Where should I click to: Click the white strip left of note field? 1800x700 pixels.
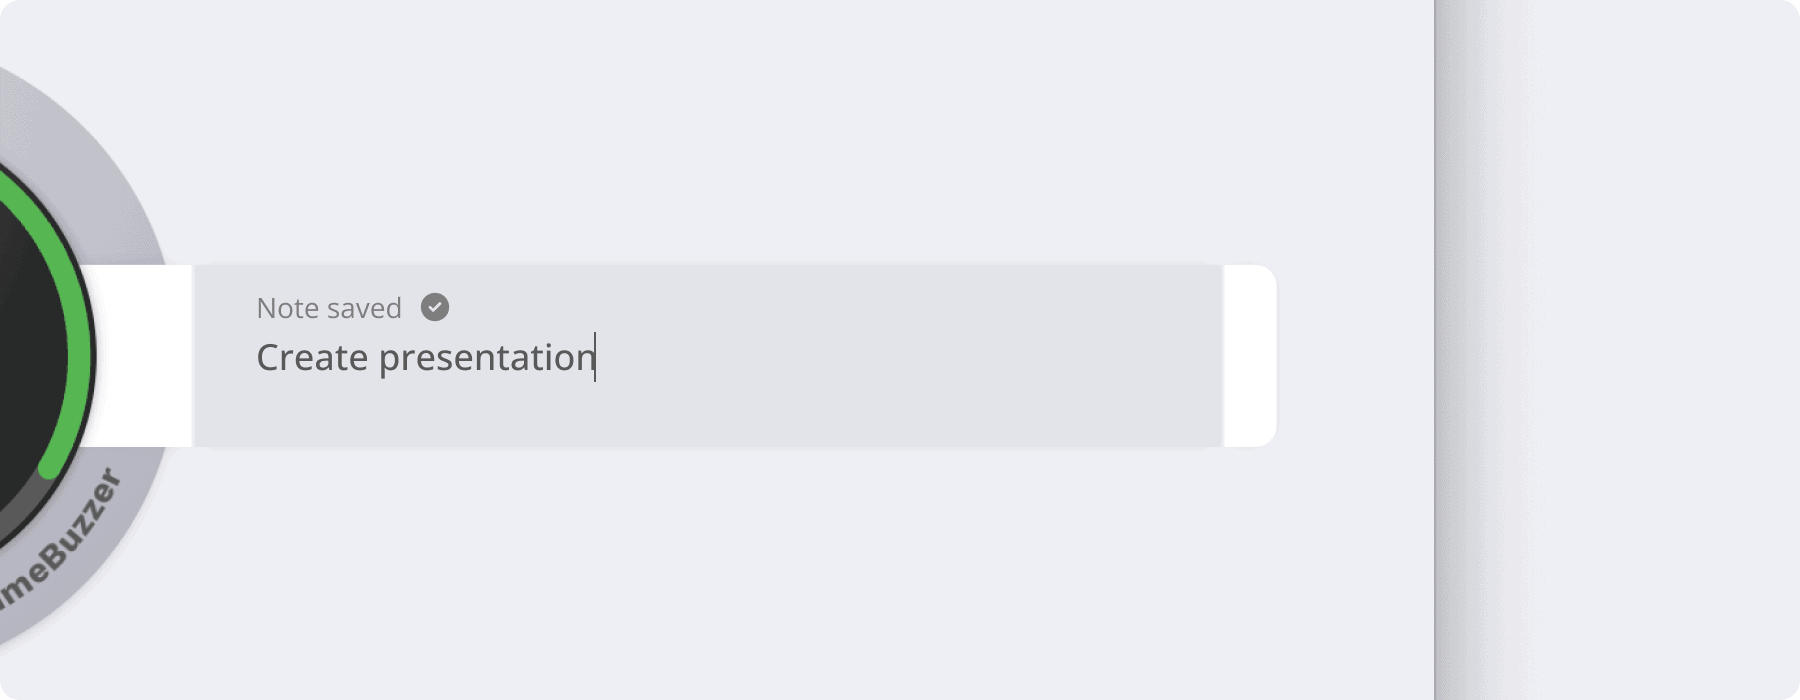point(142,356)
